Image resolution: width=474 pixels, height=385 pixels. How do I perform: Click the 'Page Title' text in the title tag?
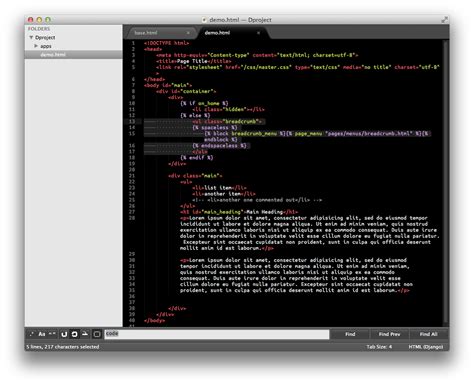pyautogui.click(x=192, y=61)
